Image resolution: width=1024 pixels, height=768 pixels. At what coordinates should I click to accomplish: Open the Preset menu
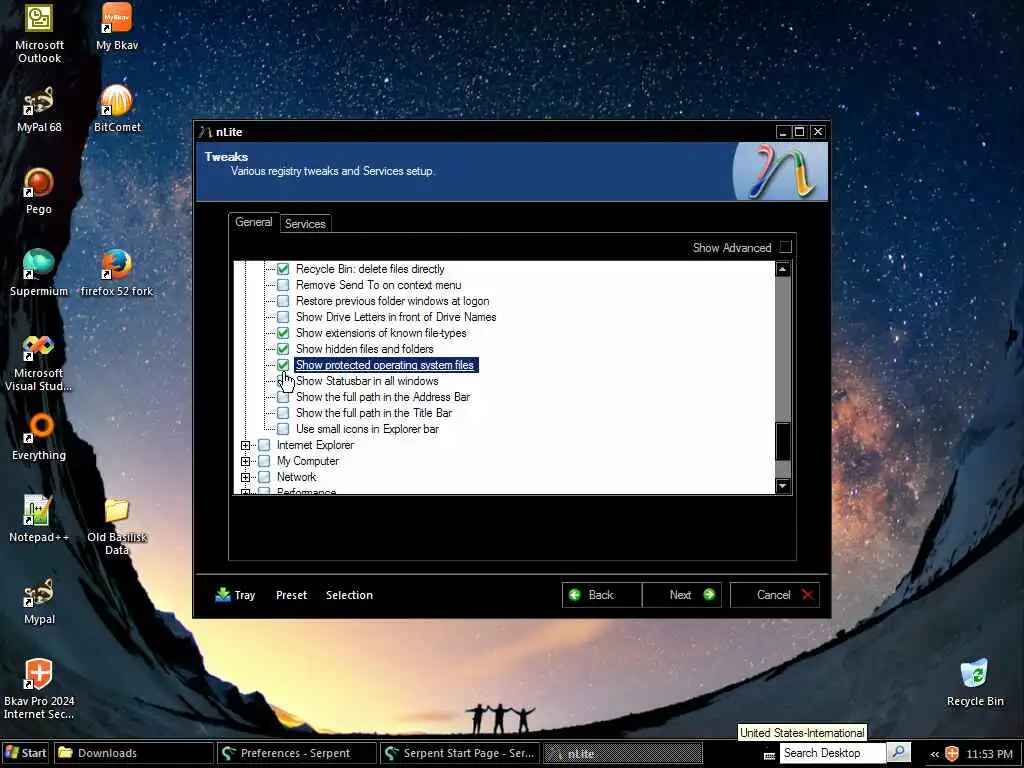tap(291, 595)
